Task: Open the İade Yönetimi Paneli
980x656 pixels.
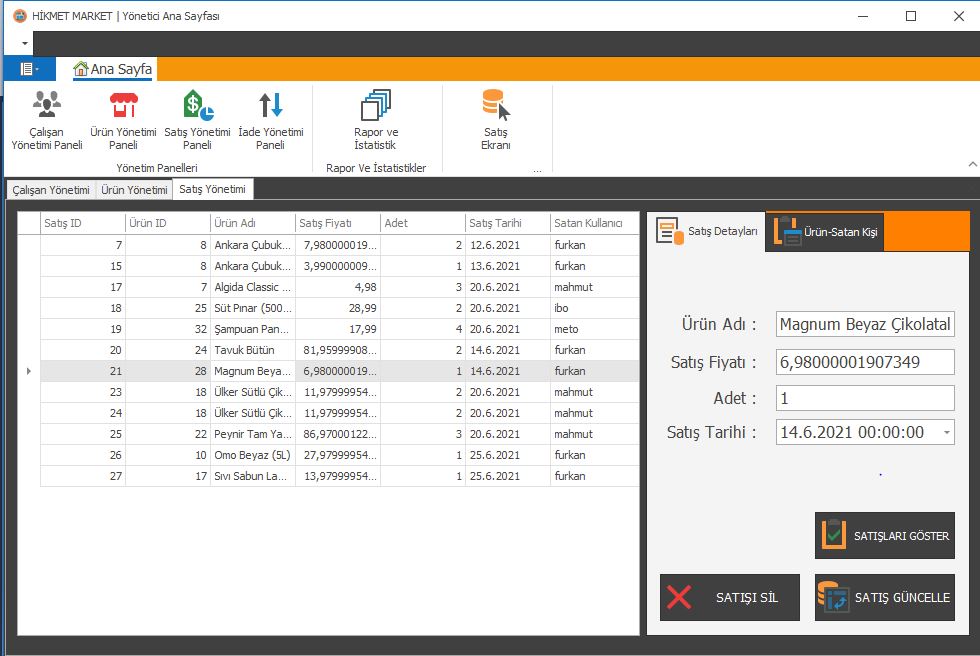Action: 270,120
